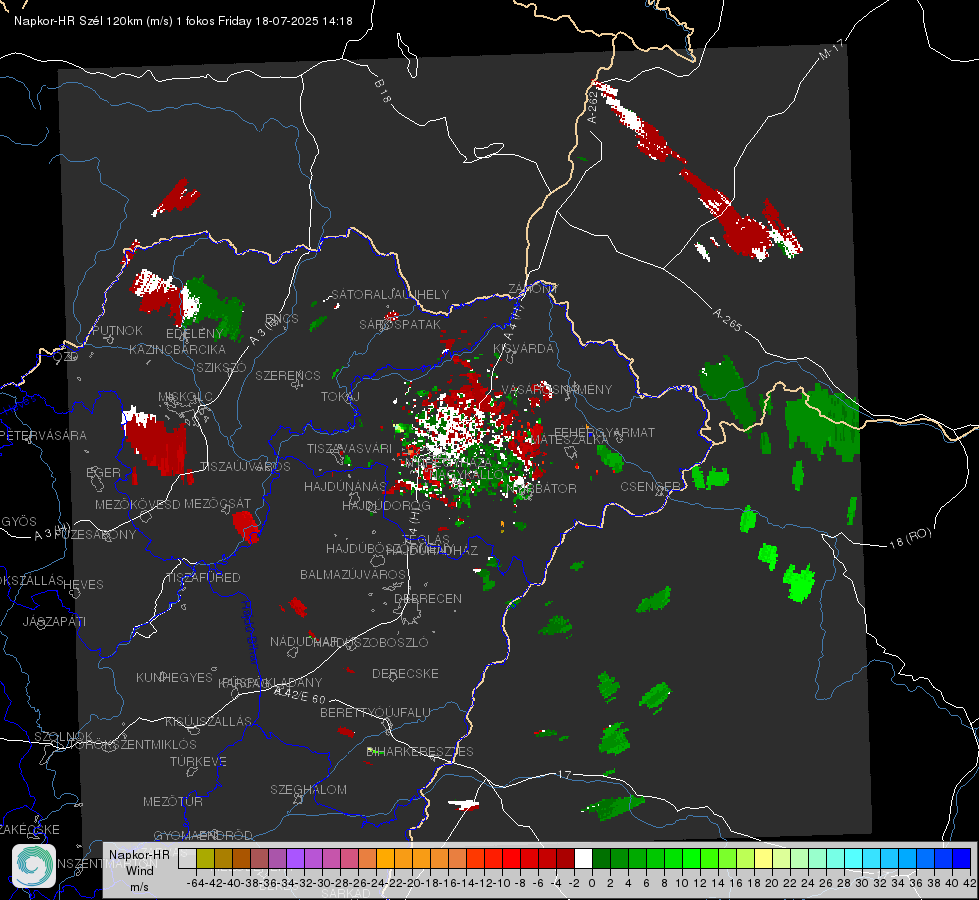Click the cyan 28 m/s legend swatch

pyautogui.click(x=854, y=859)
